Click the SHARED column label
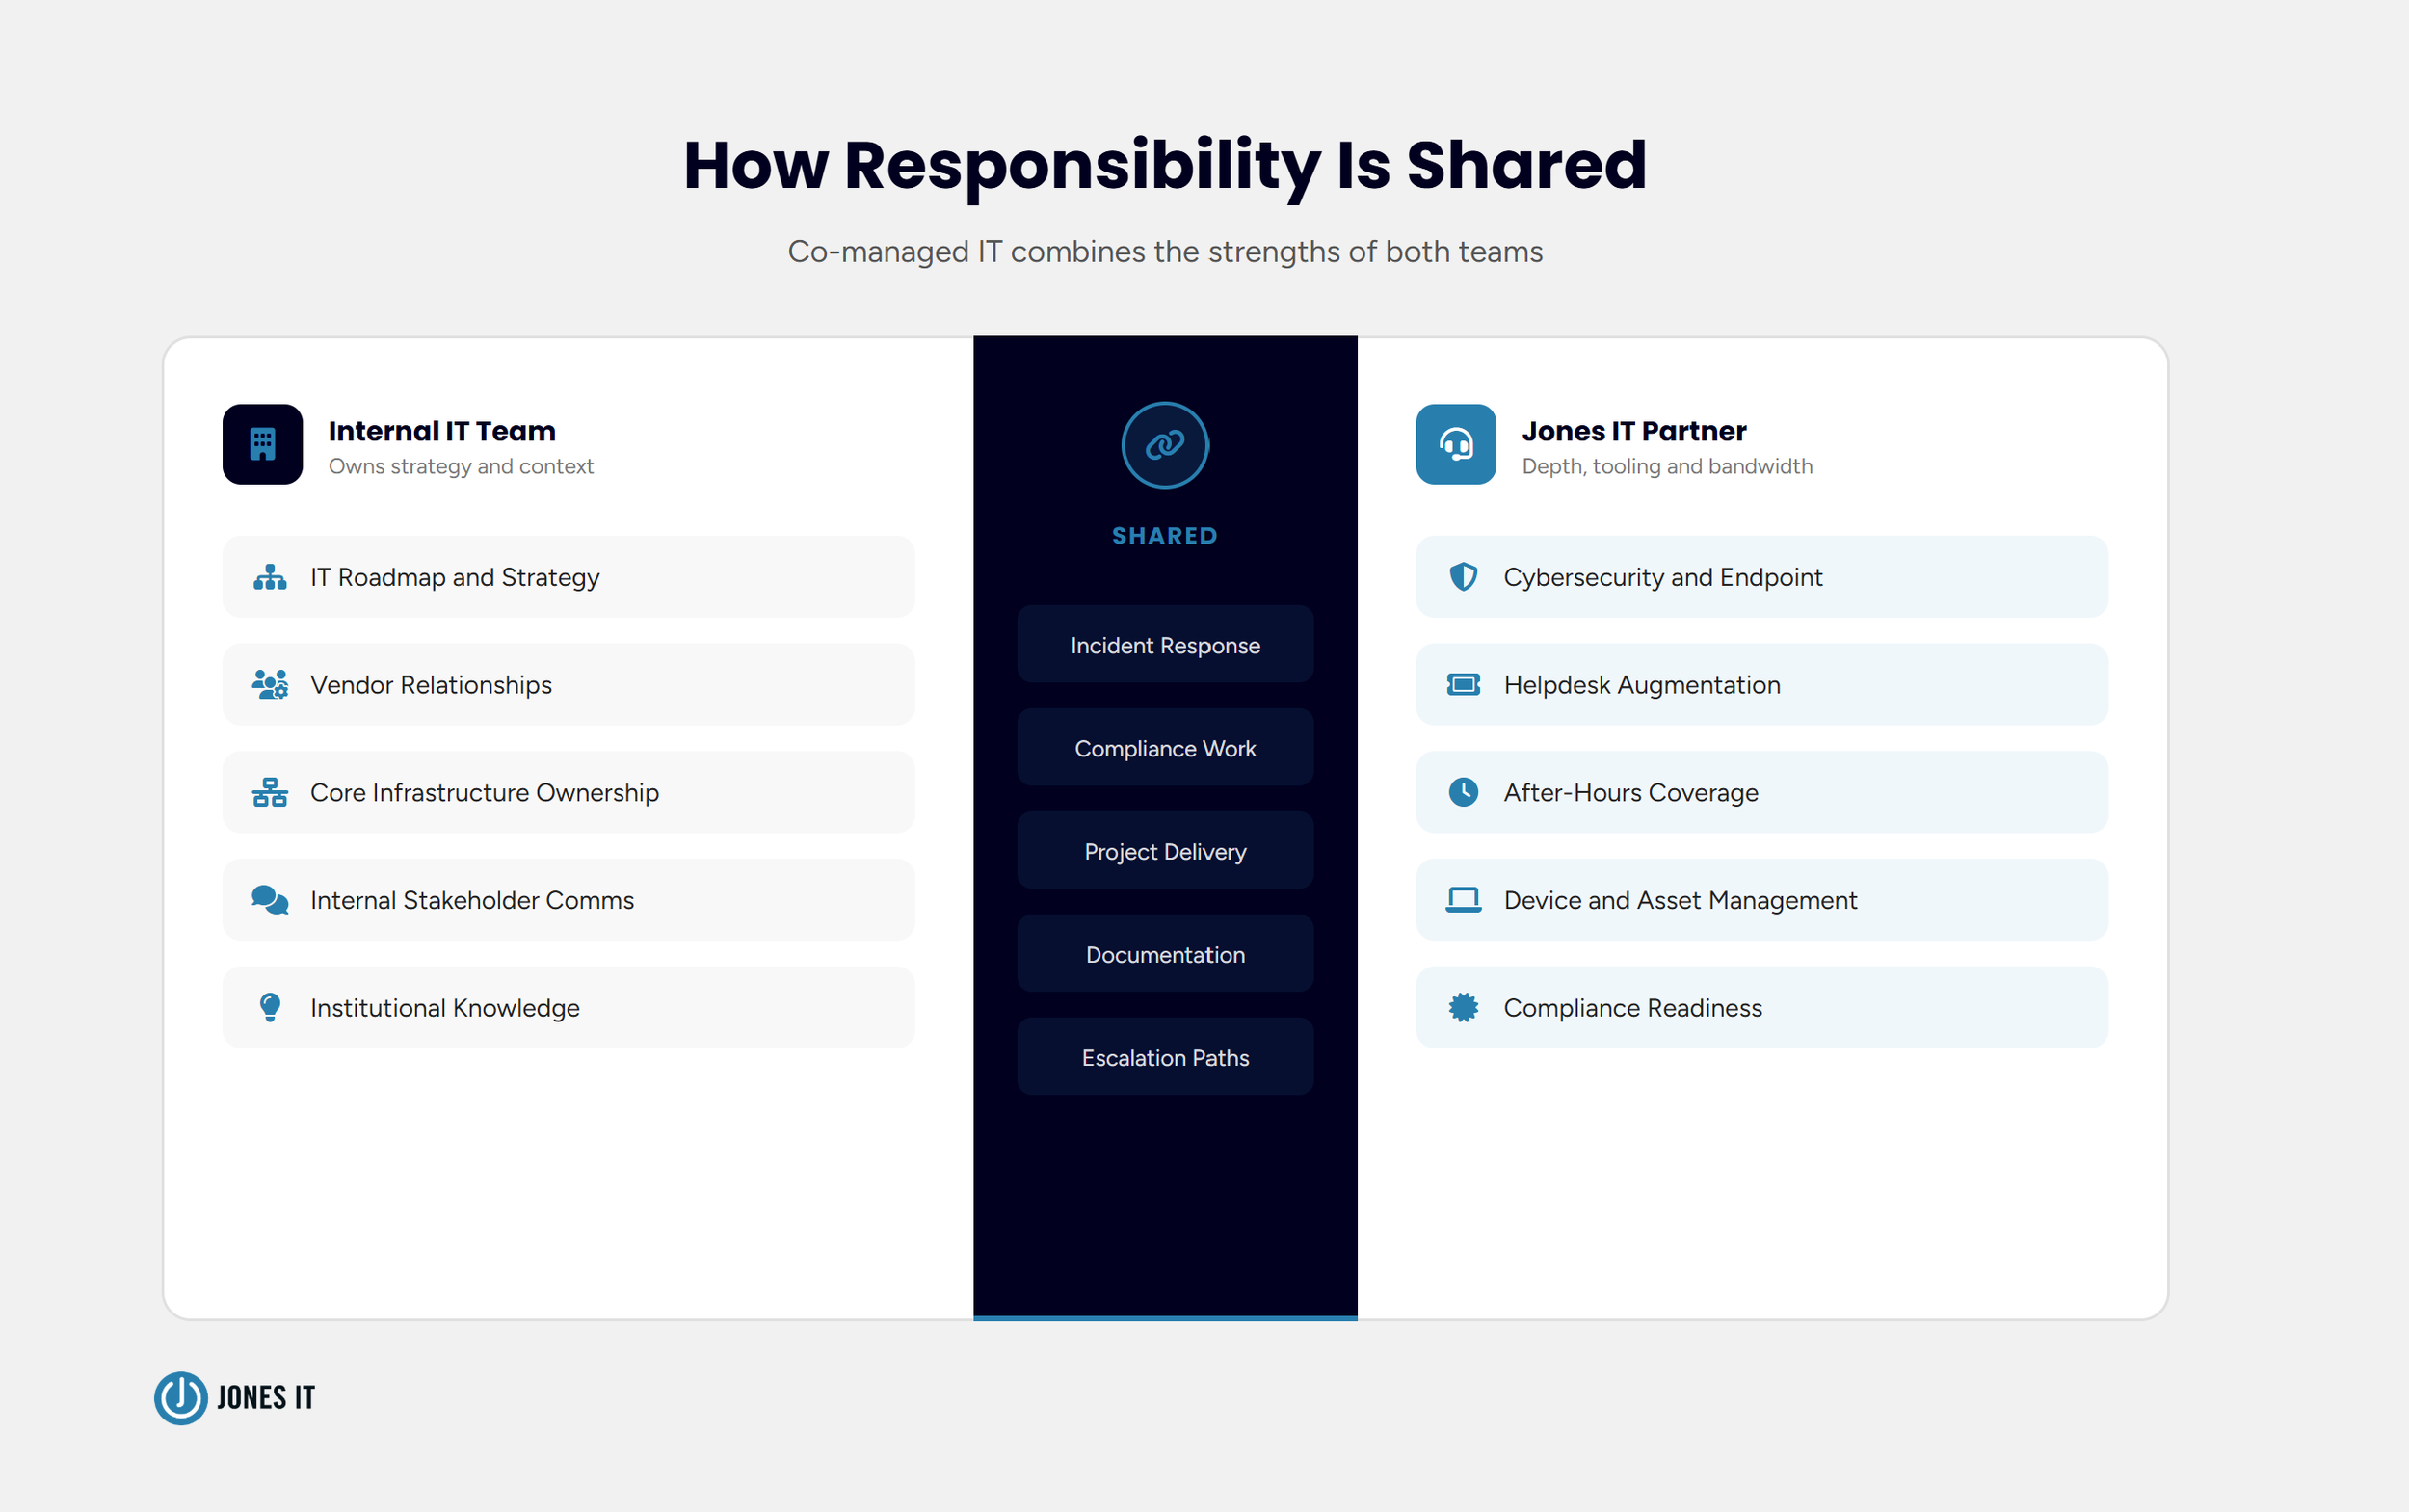The height and width of the screenshot is (1512, 2409). pyautogui.click(x=1165, y=536)
